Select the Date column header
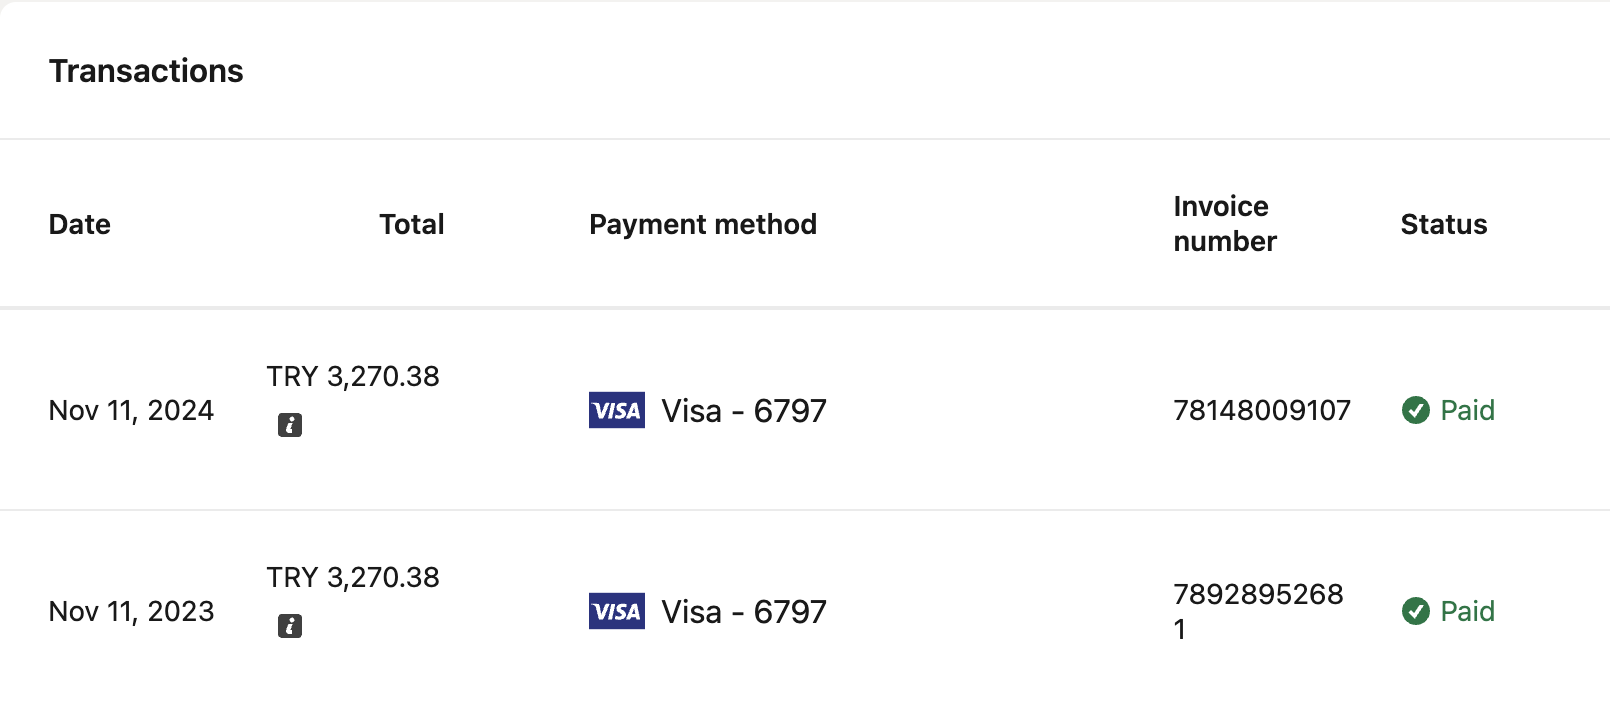 point(80,224)
